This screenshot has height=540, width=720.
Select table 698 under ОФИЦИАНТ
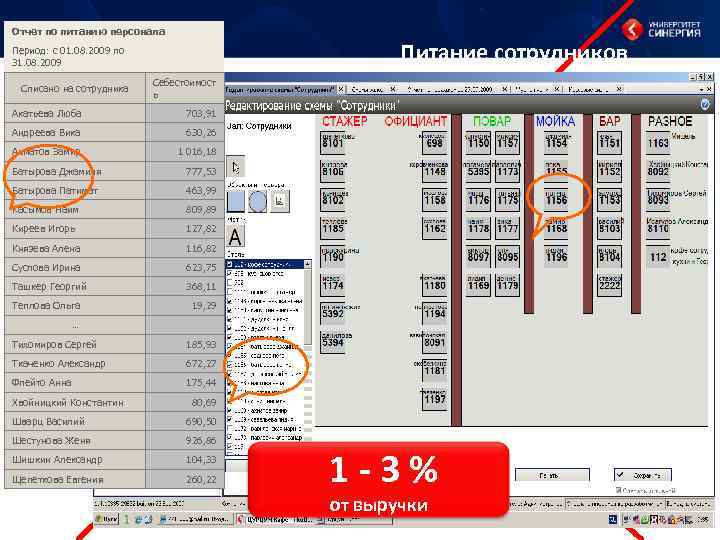click(435, 143)
